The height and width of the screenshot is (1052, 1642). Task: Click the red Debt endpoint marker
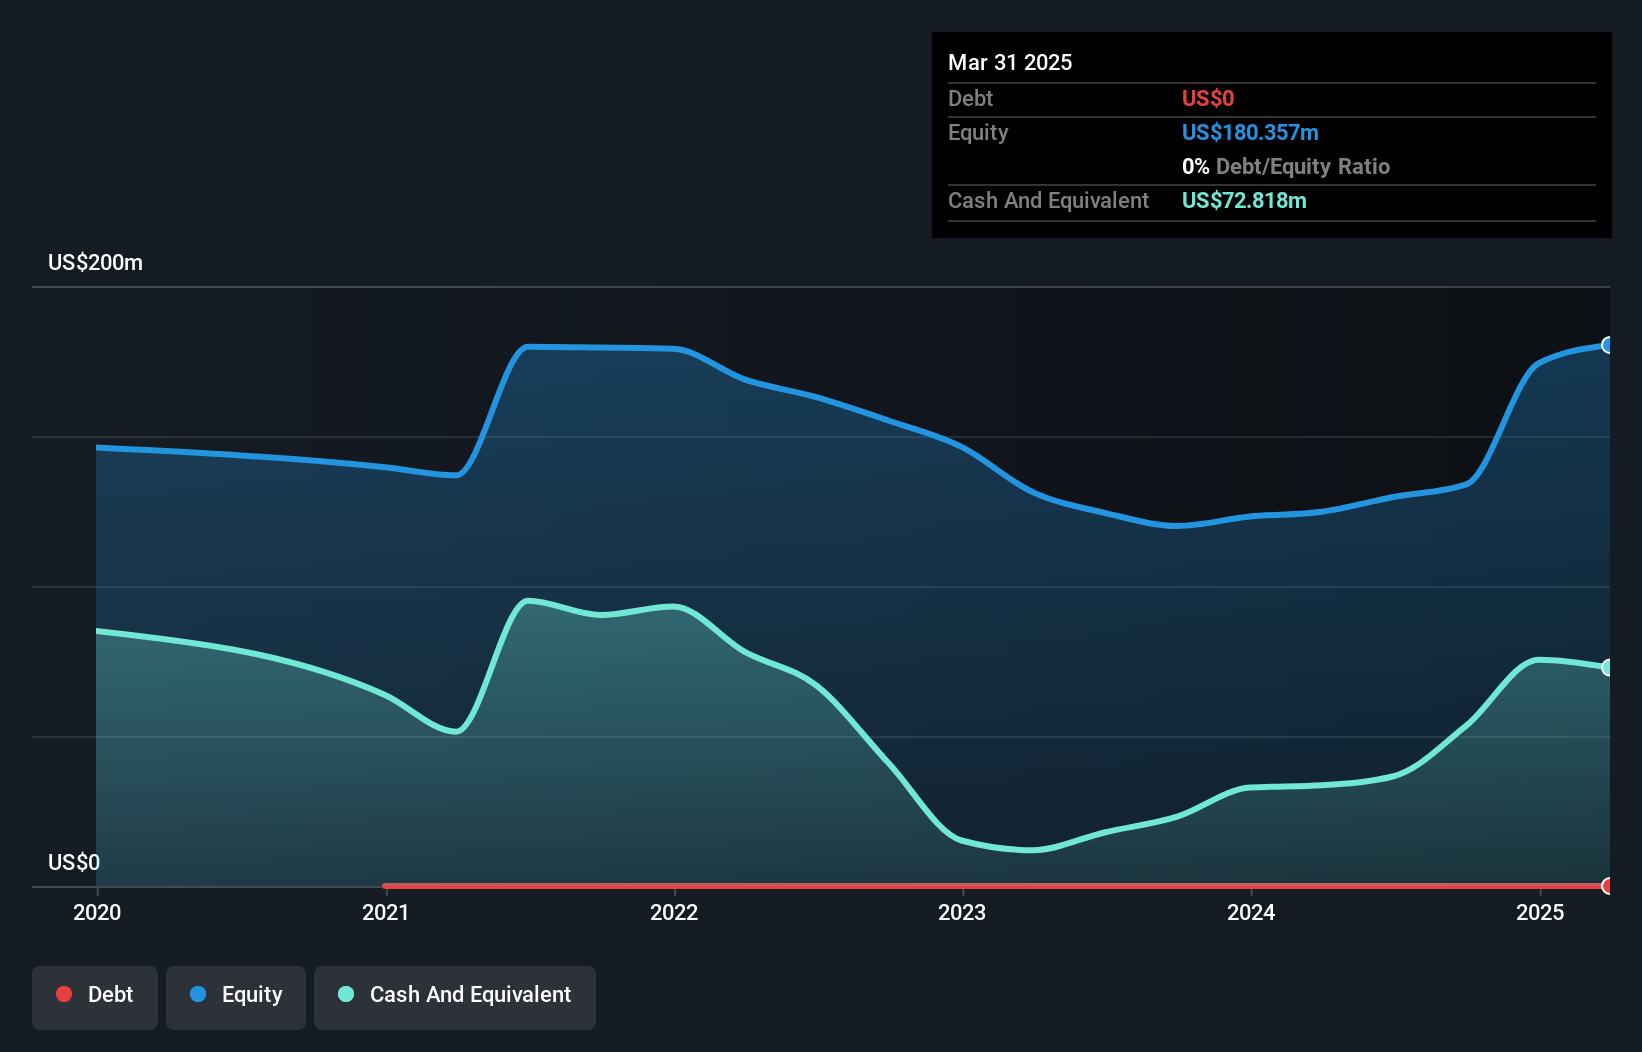[1608, 886]
